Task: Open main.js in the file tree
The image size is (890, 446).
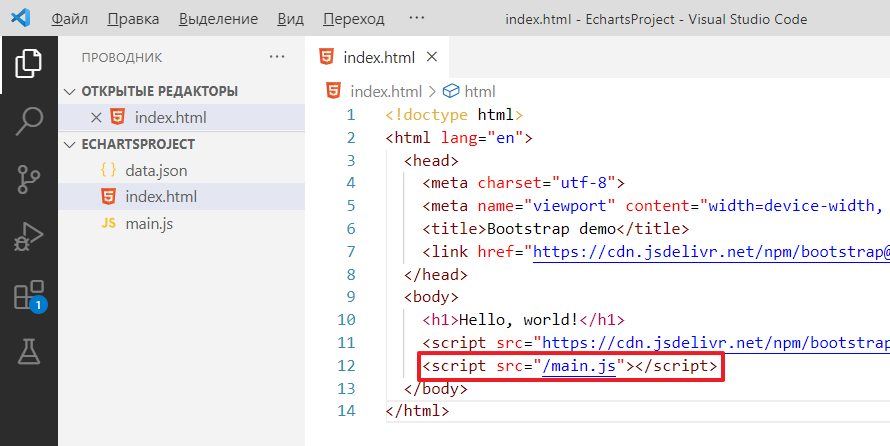Action: pos(149,223)
